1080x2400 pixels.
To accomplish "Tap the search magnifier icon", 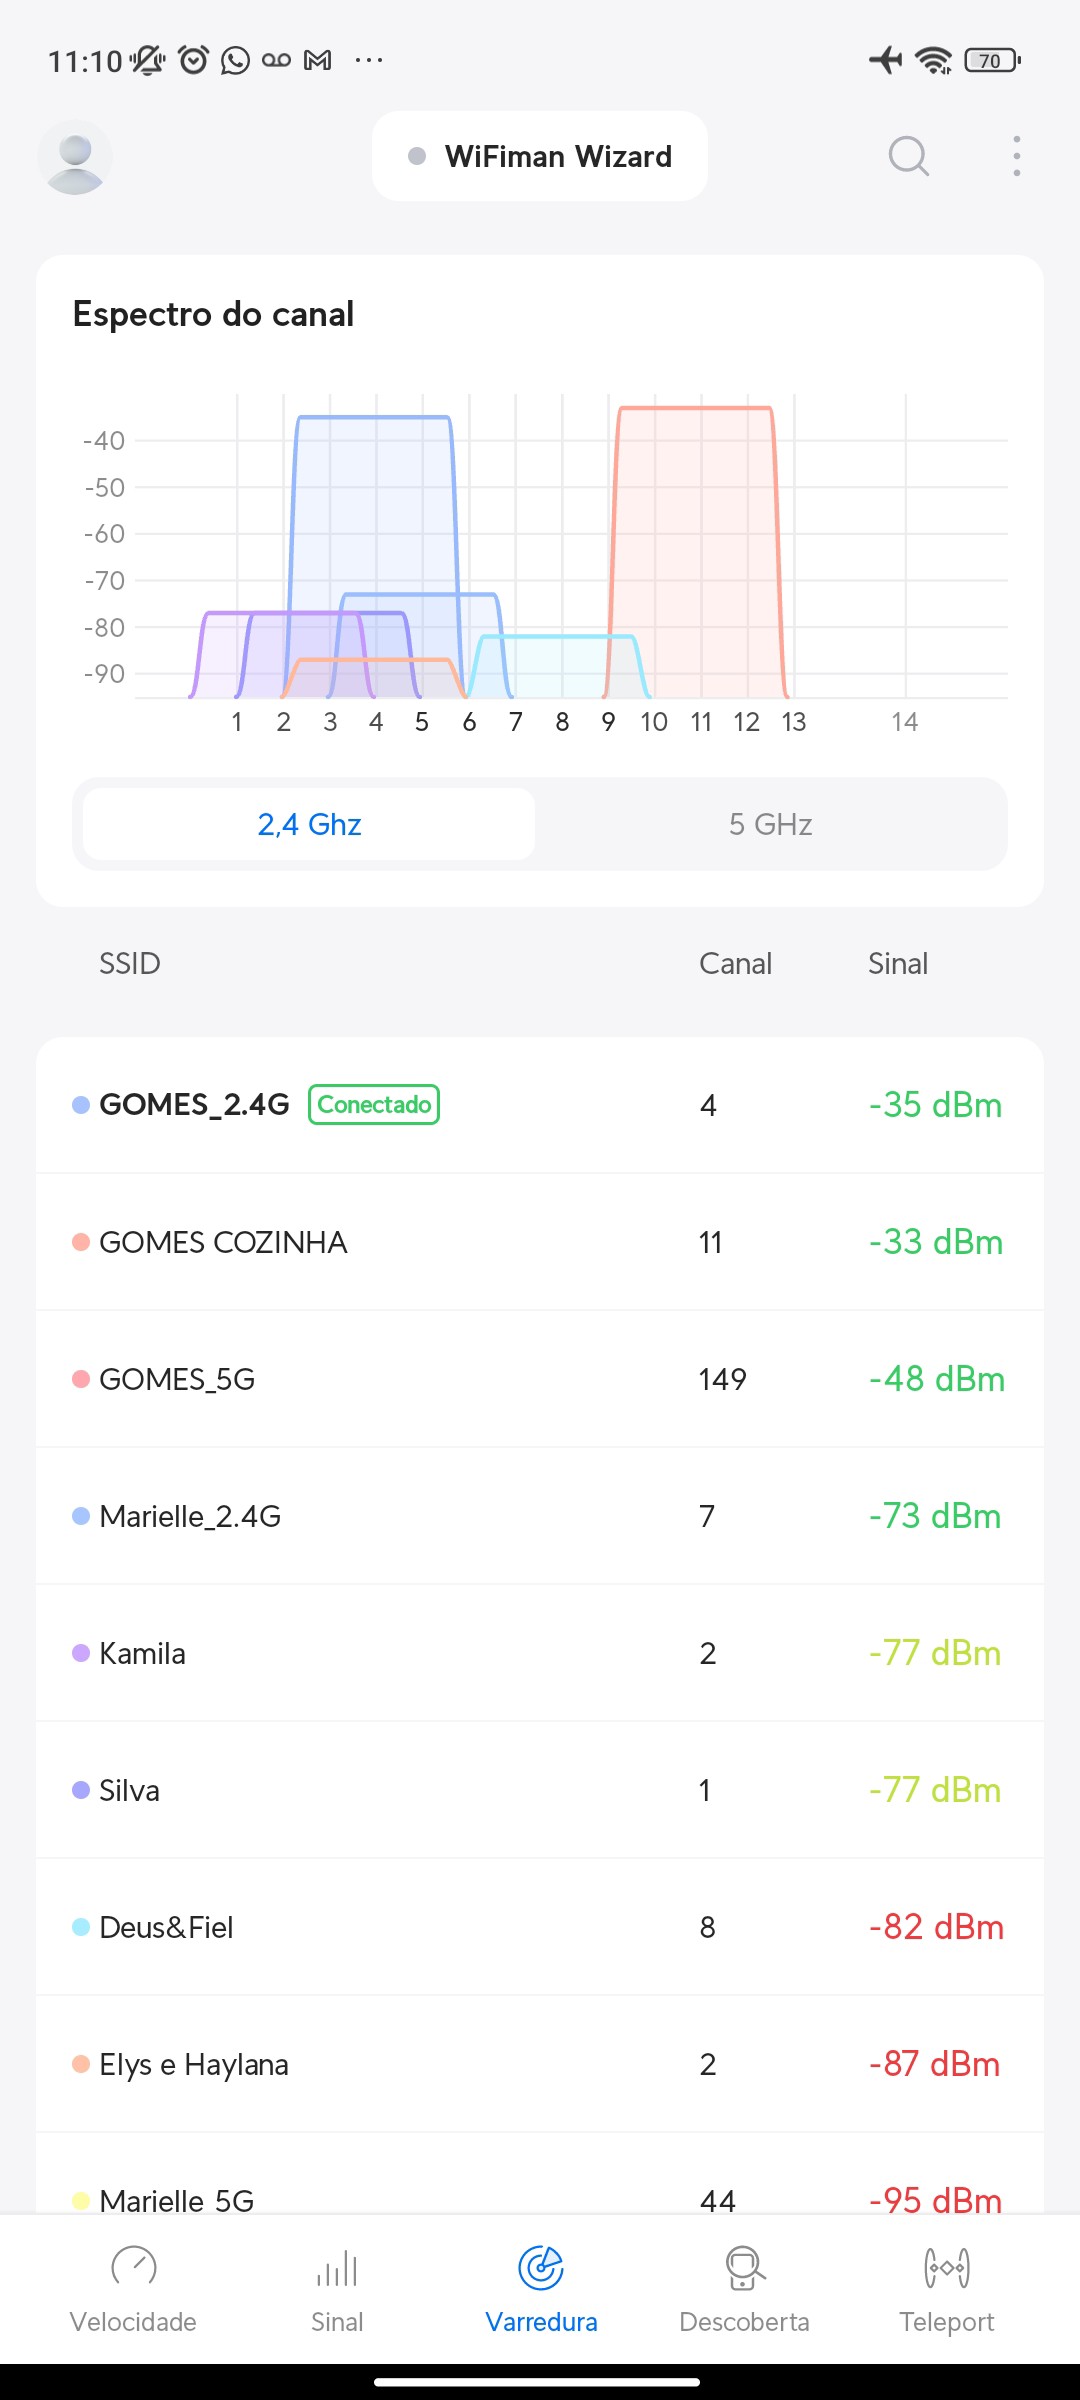I will [x=908, y=156].
